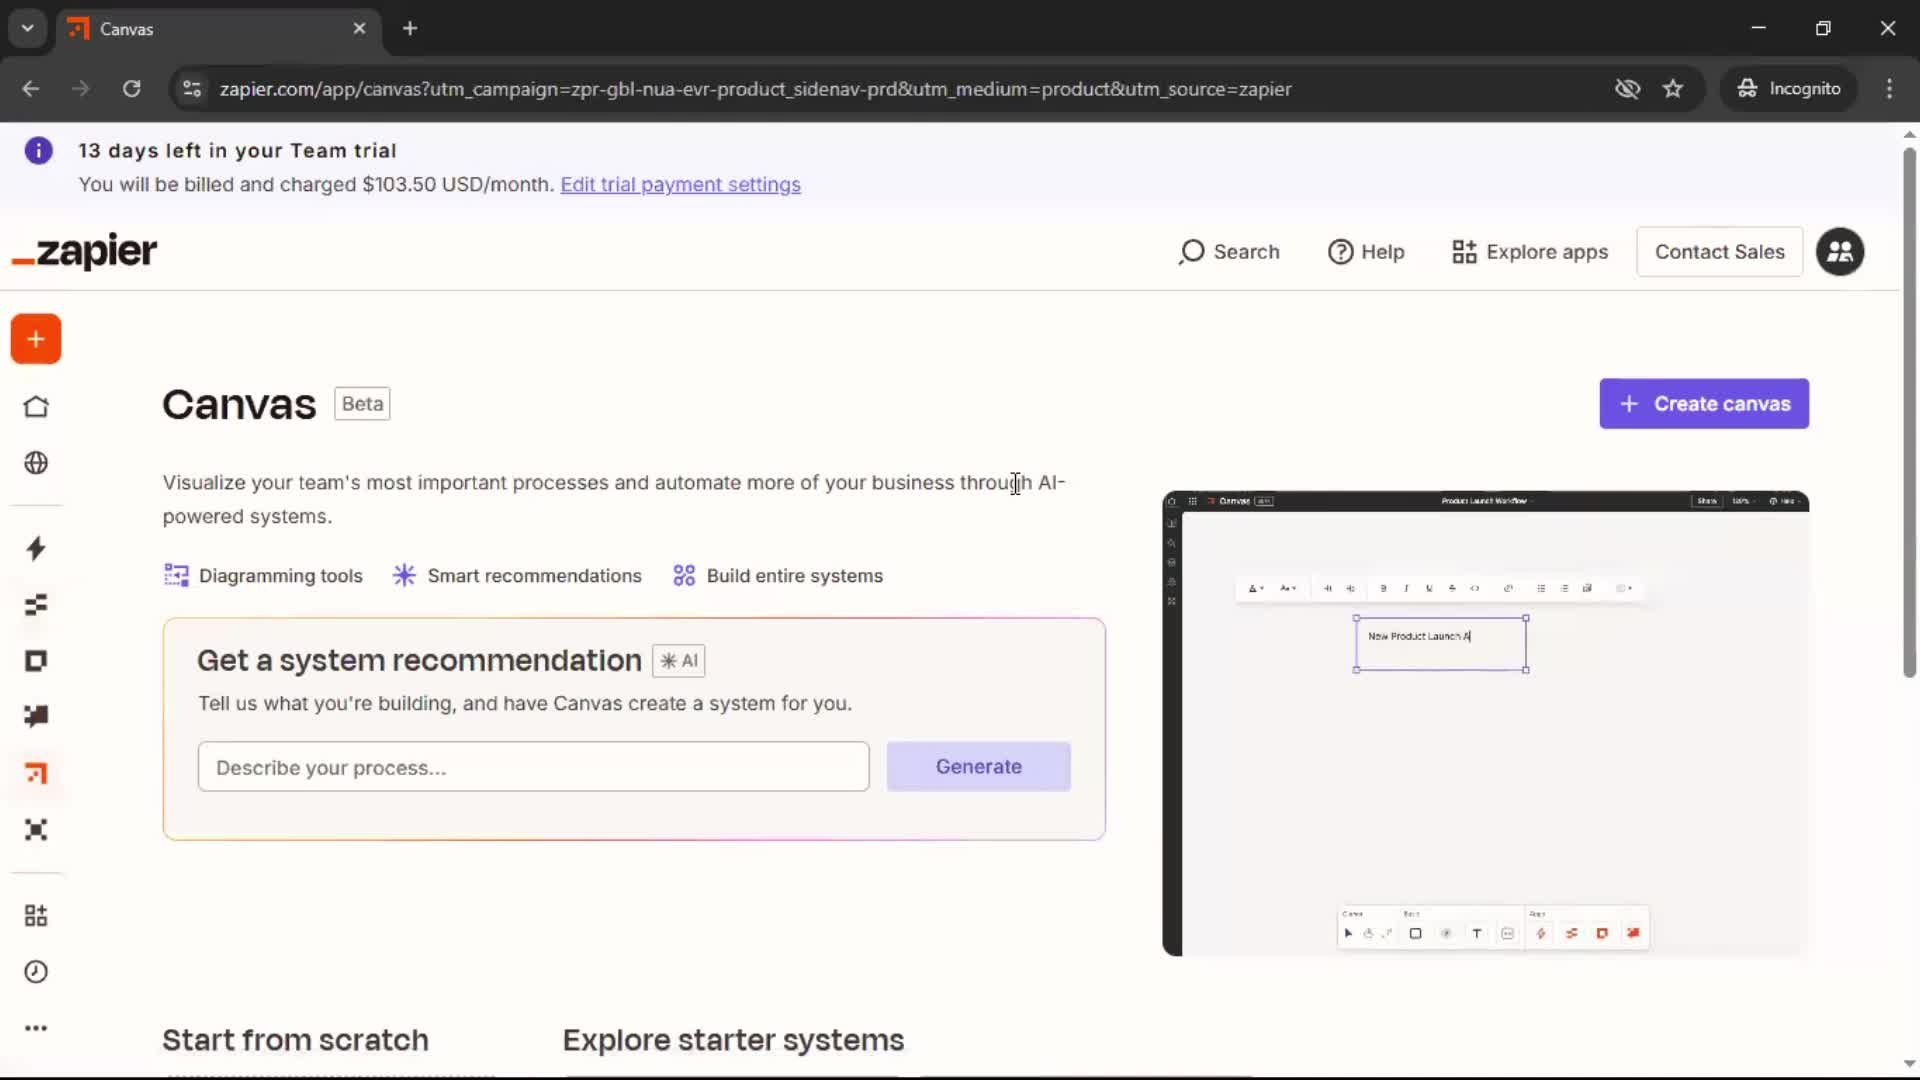
Task: Reload the page in browser
Action: pyautogui.click(x=131, y=89)
